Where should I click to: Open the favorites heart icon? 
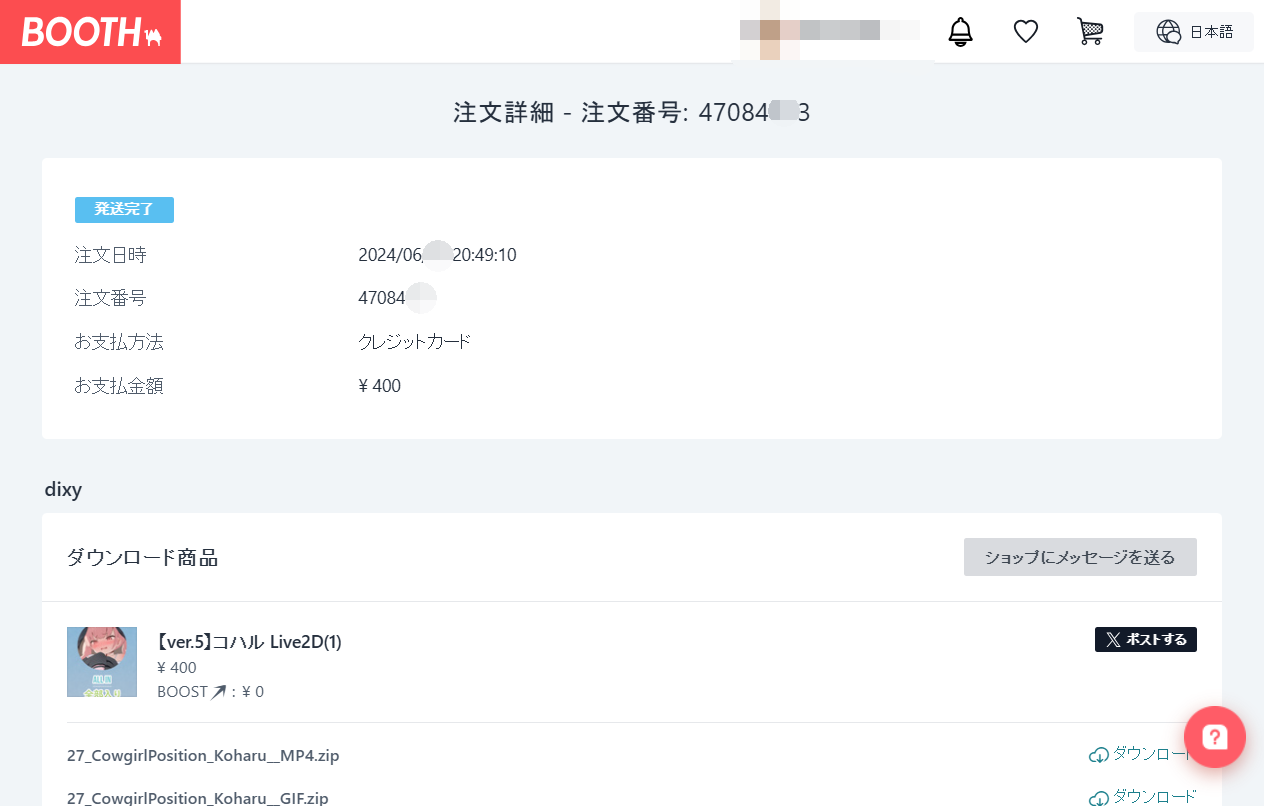coord(1025,32)
